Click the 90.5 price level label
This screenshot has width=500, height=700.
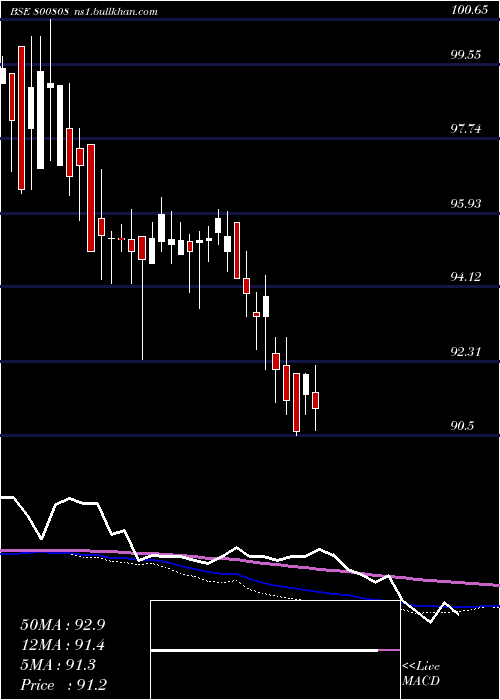[462, 426]
